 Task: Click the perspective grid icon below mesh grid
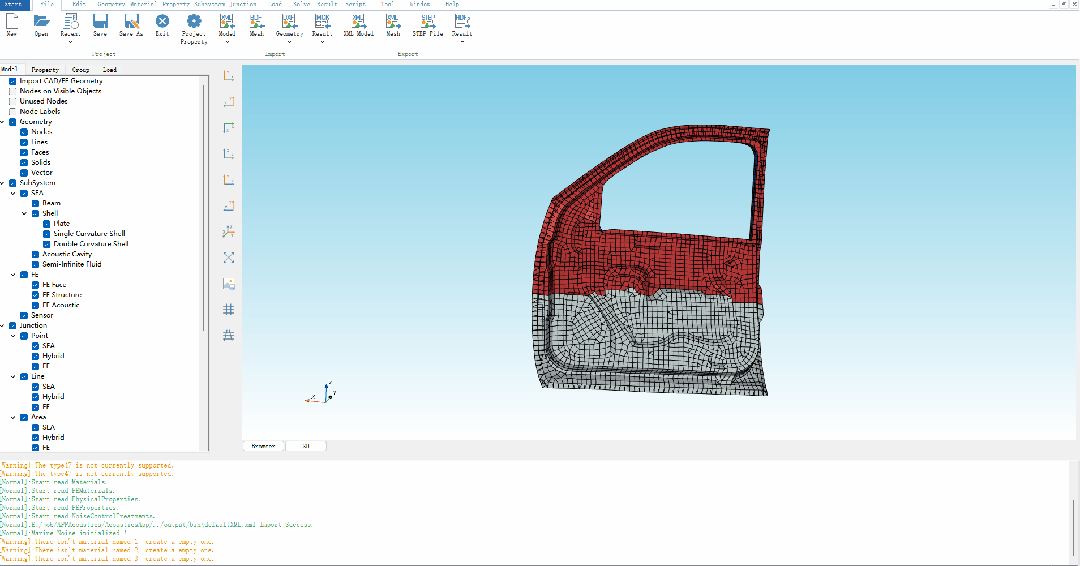pos(229,335)
